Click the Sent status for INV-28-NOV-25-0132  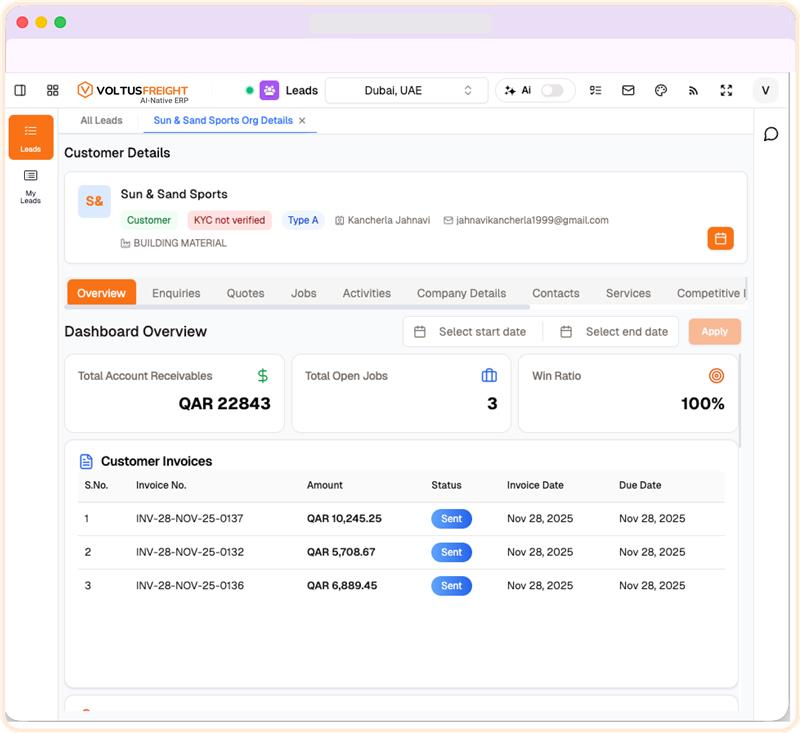(452, 552)
